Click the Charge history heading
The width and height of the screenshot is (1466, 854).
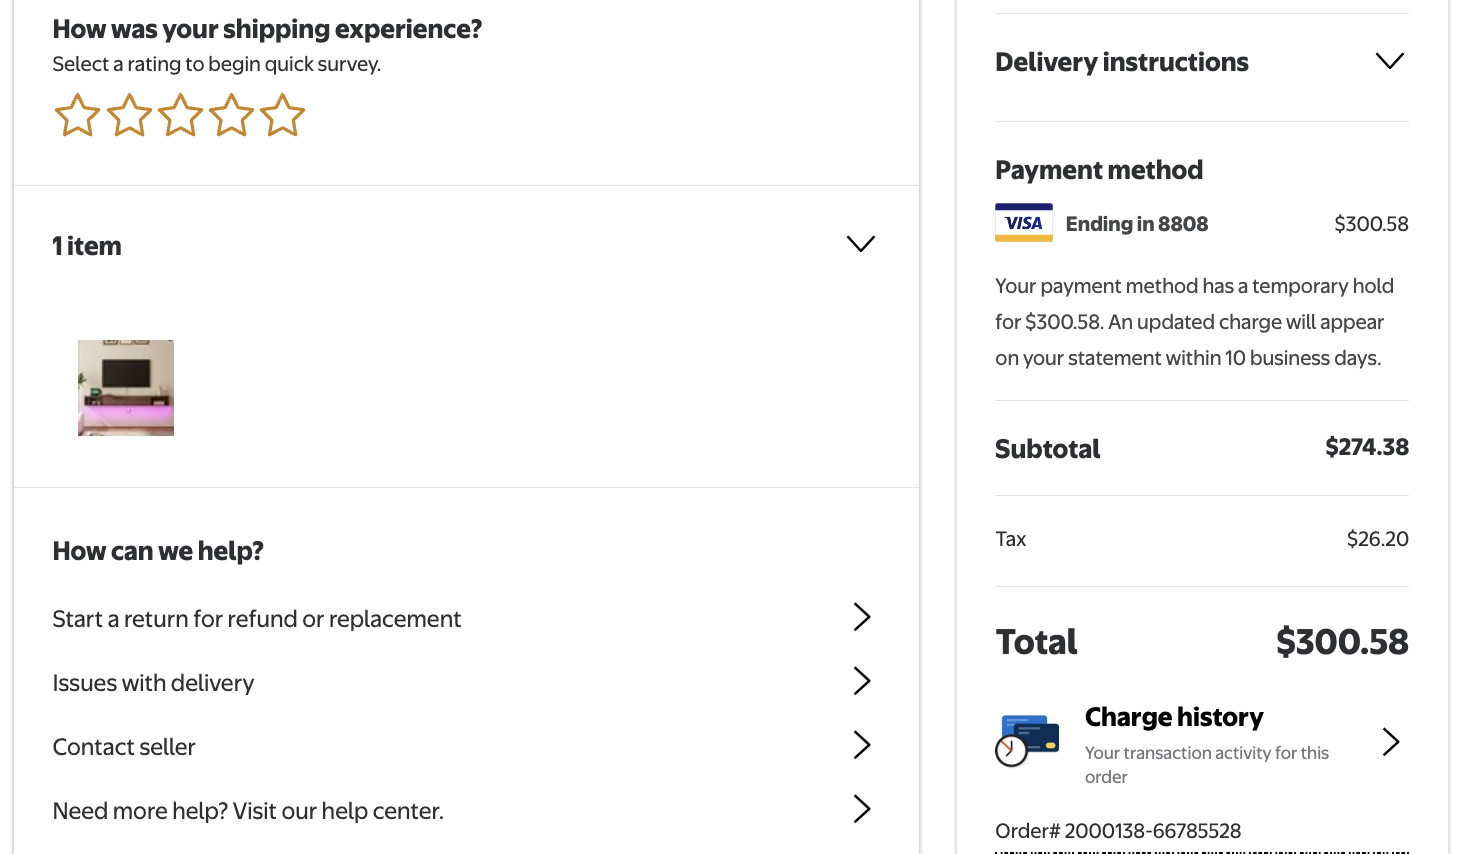(1173, 717)
